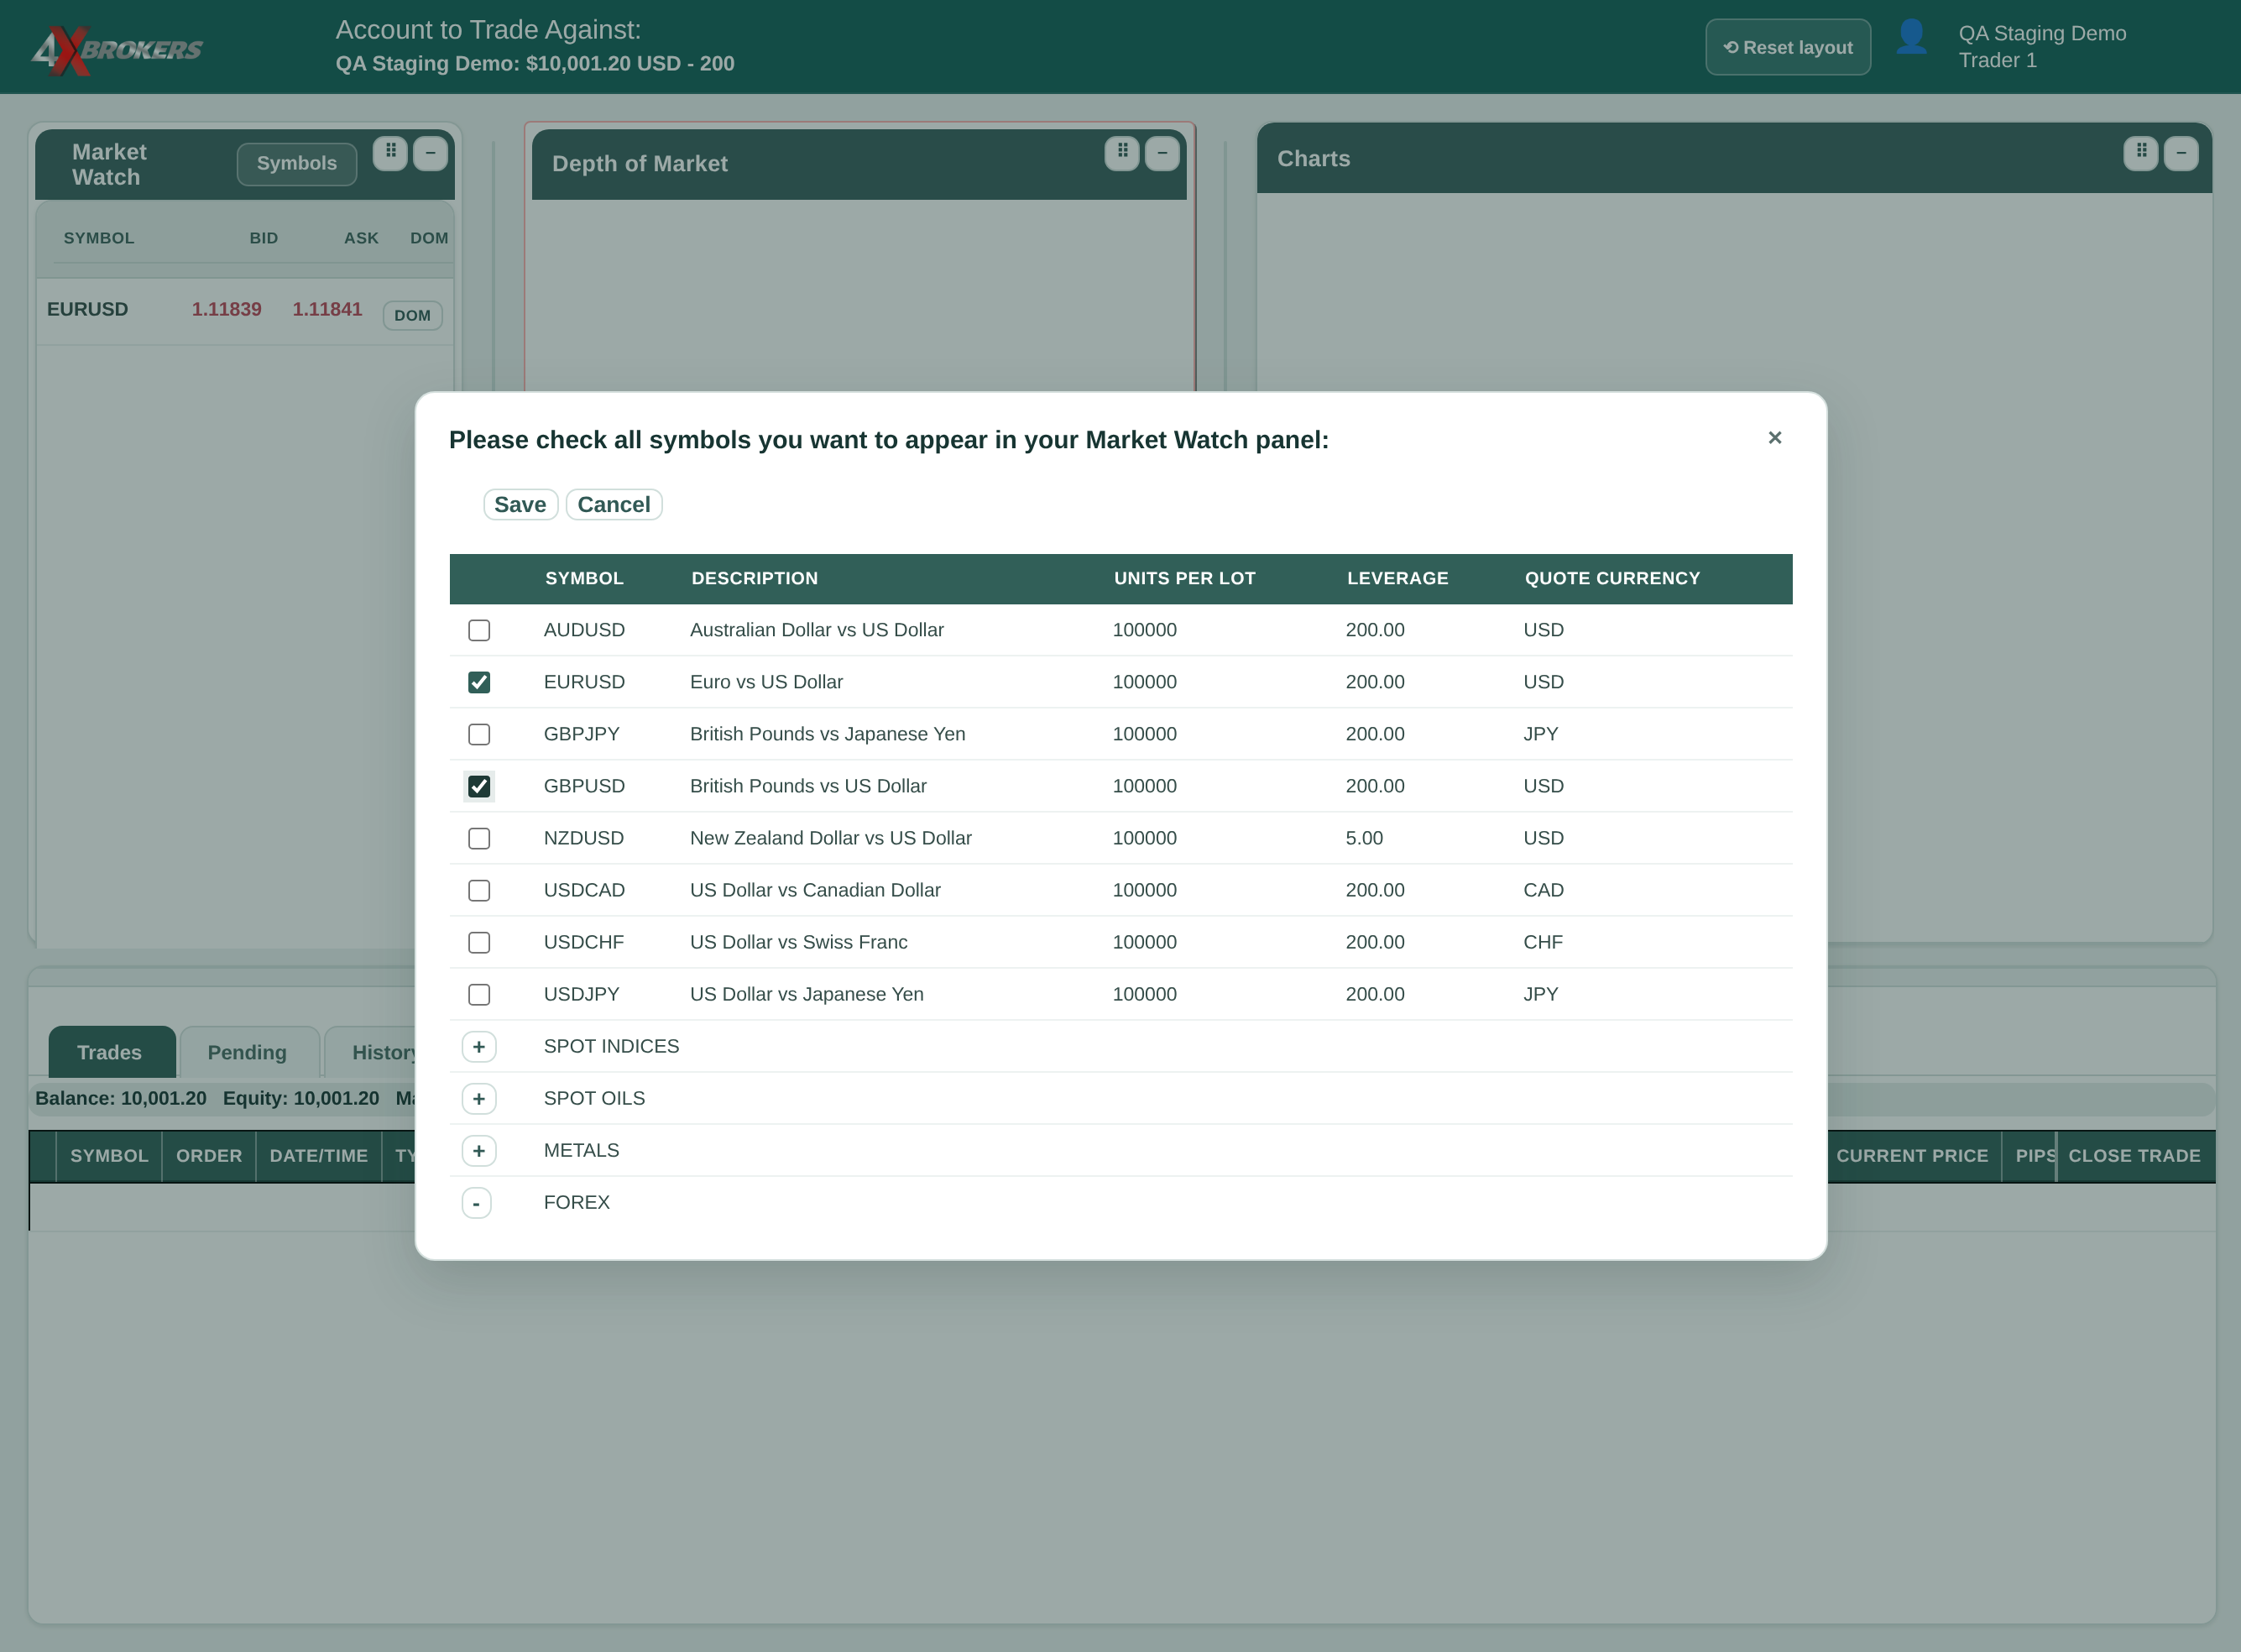The width and height of the screenshot is (2241, 1652).
Task: Collapse the Depth of Market panel
Action: coord(1162,153)
